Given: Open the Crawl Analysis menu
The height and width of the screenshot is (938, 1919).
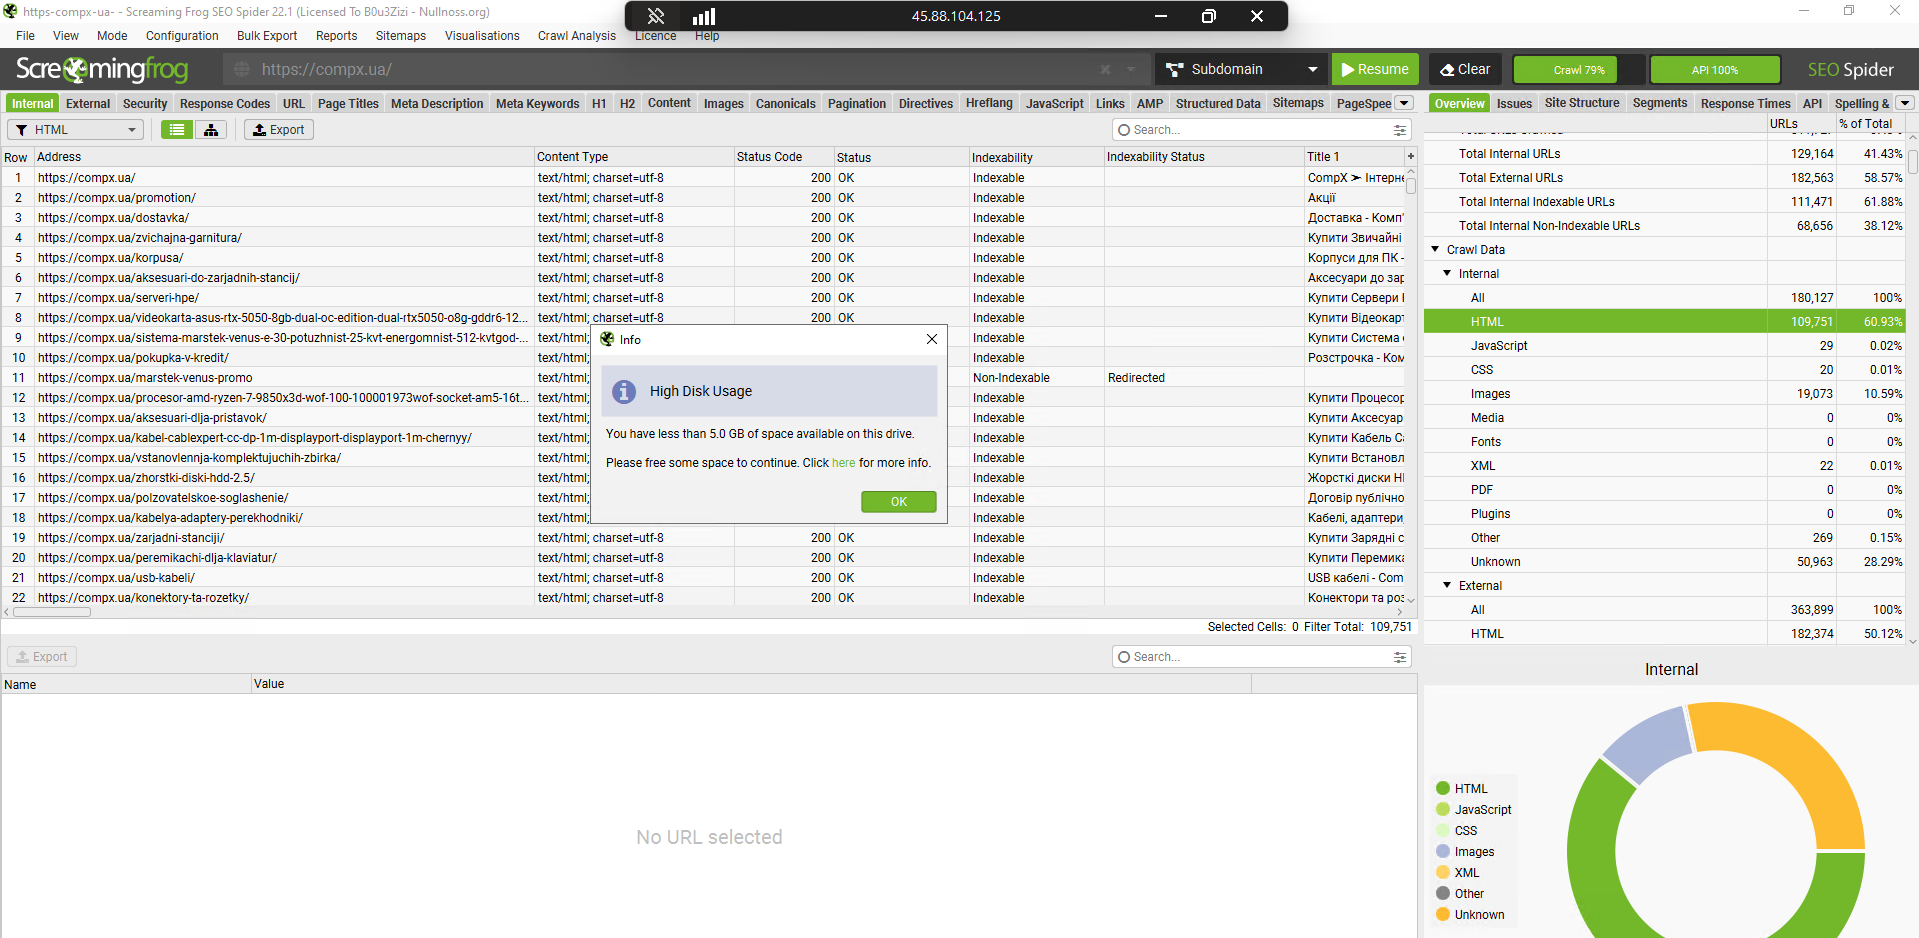Looking at the screenshot, I should pyautogui.click(x=577, y=36).
